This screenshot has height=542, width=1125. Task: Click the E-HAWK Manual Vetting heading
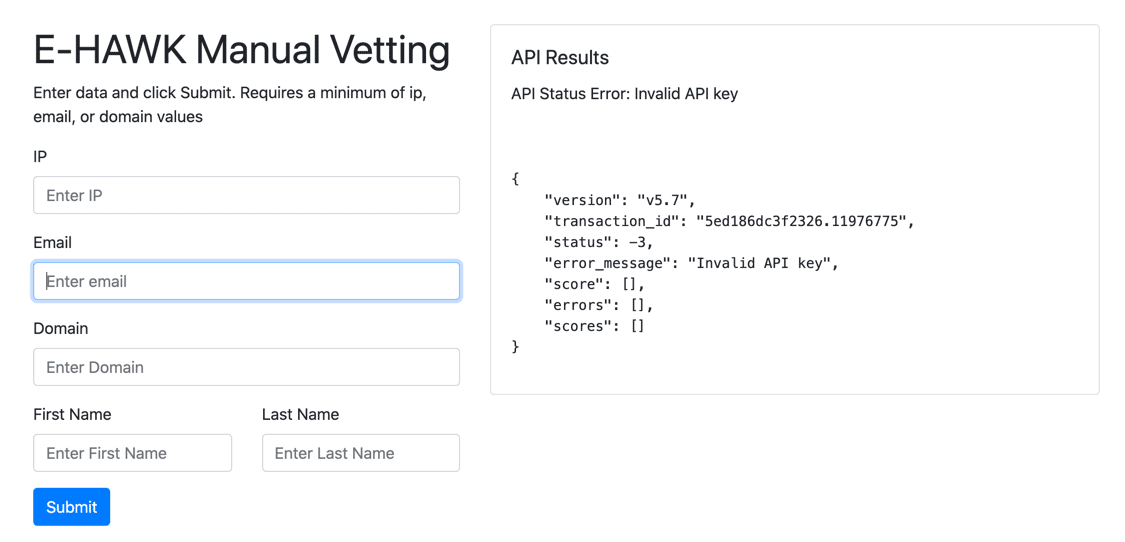242,51
